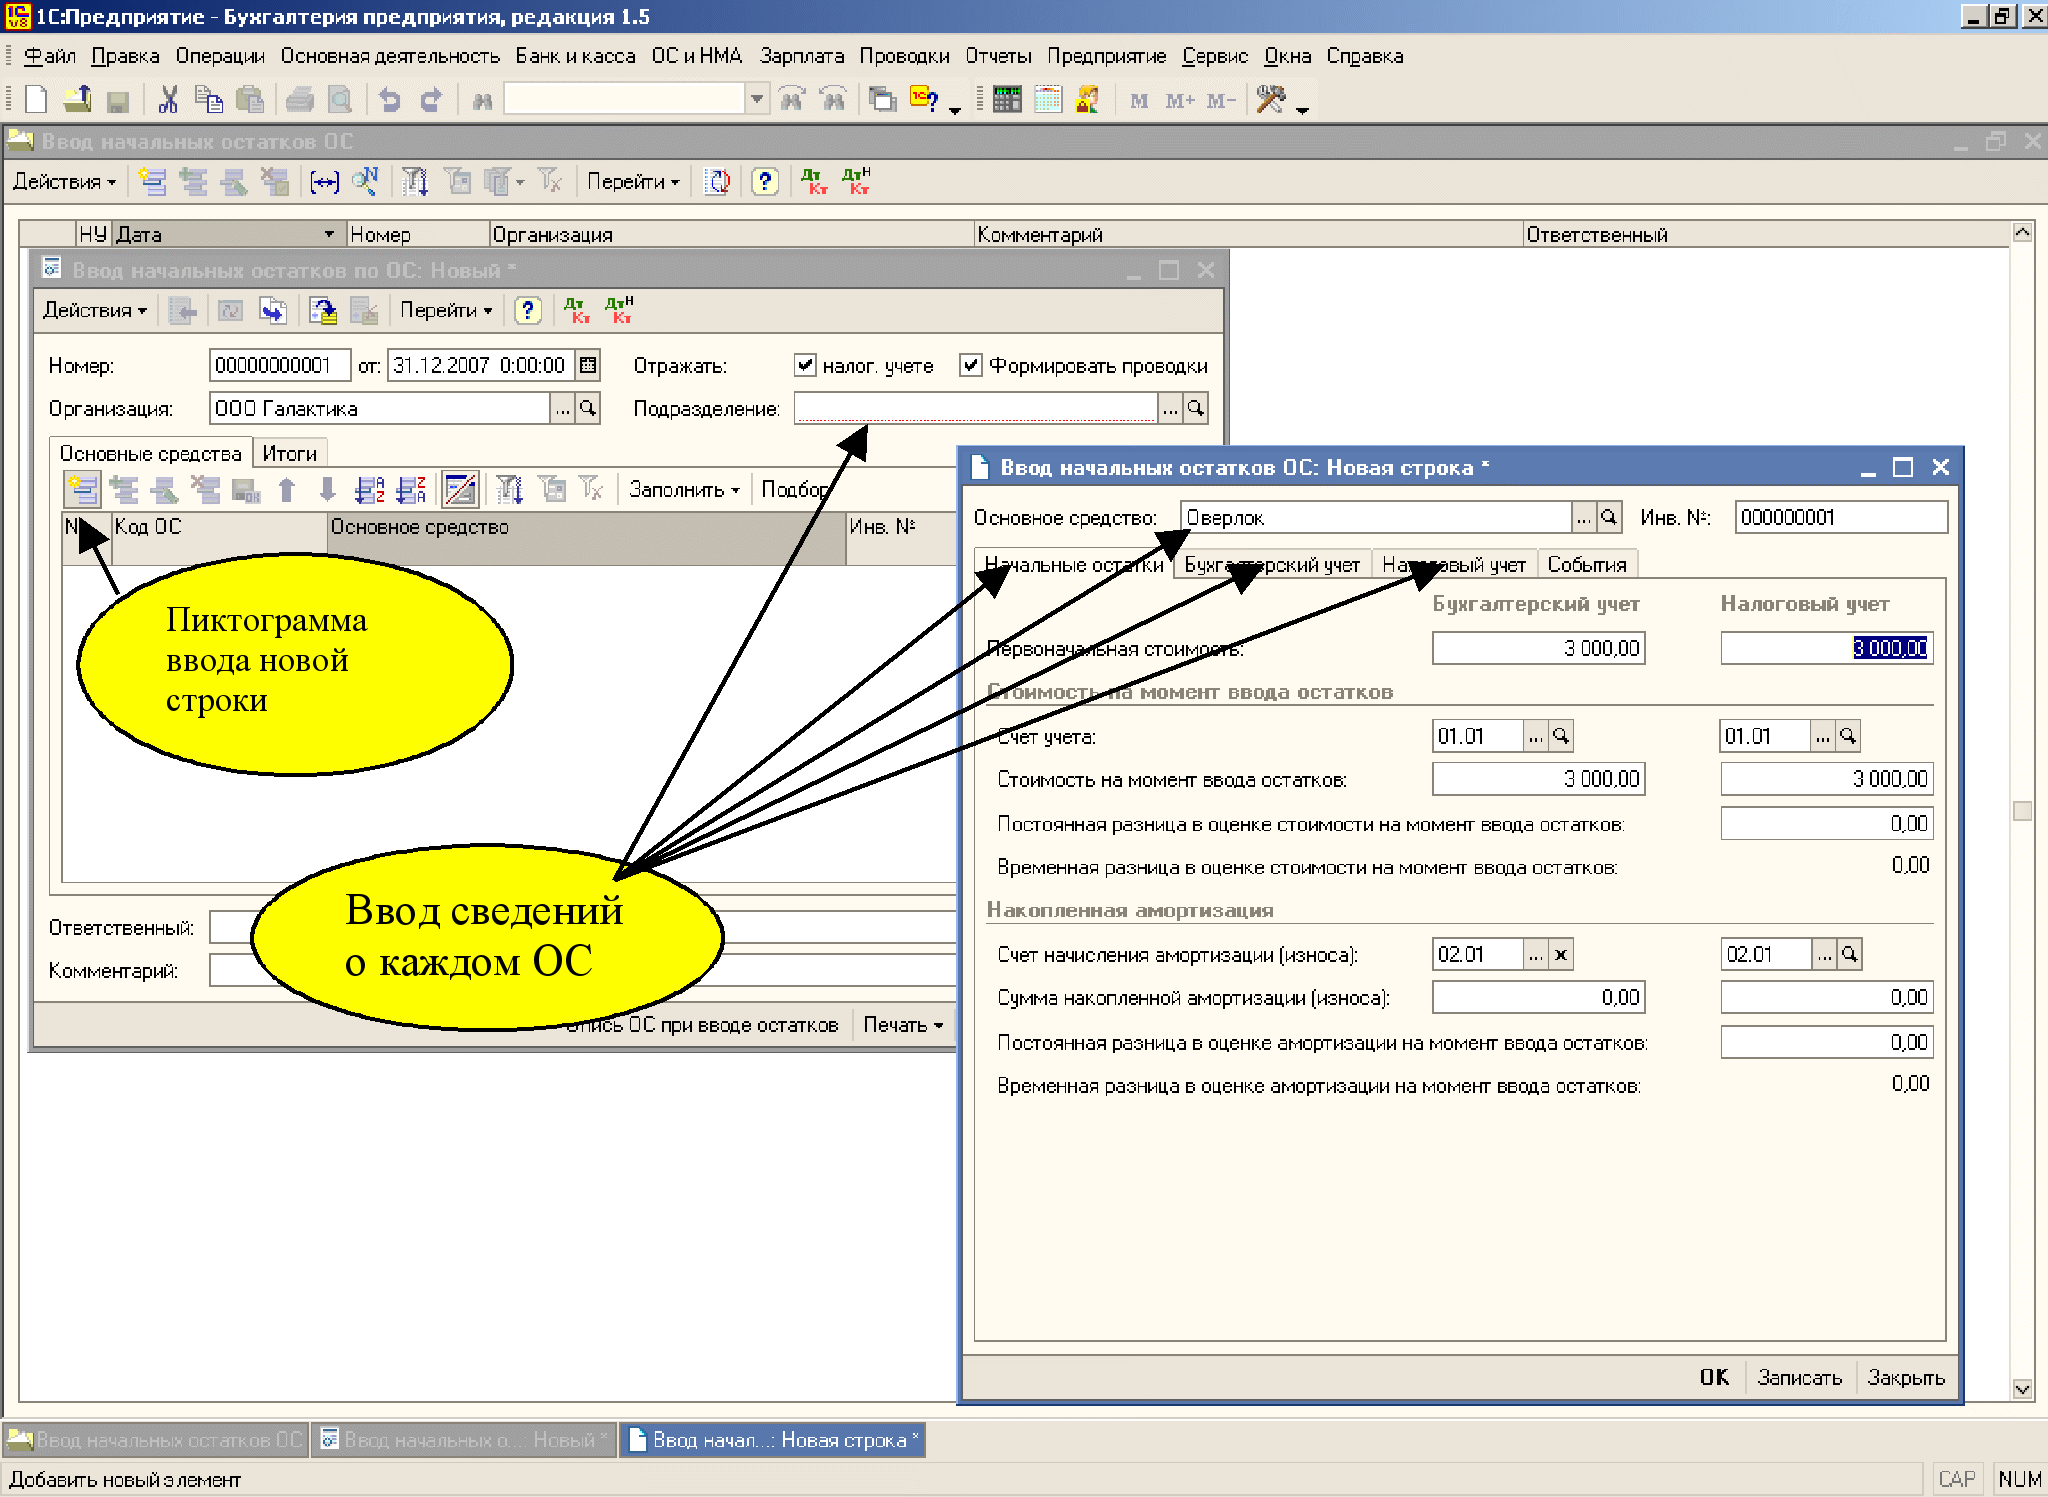This screenshot has height=1497, width=2048.
Task: Click the Cut scissors icon
Action: [x=168, y=99]
